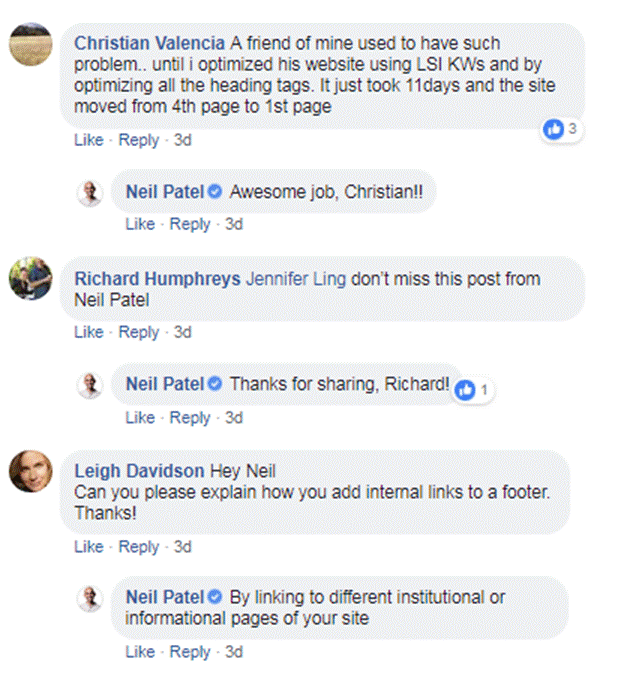The height and width of the screenshot is (674, 621).
Task: Like Neil's "Thanks for sharing, Richard" reply
Action: [x=139, y=417]
